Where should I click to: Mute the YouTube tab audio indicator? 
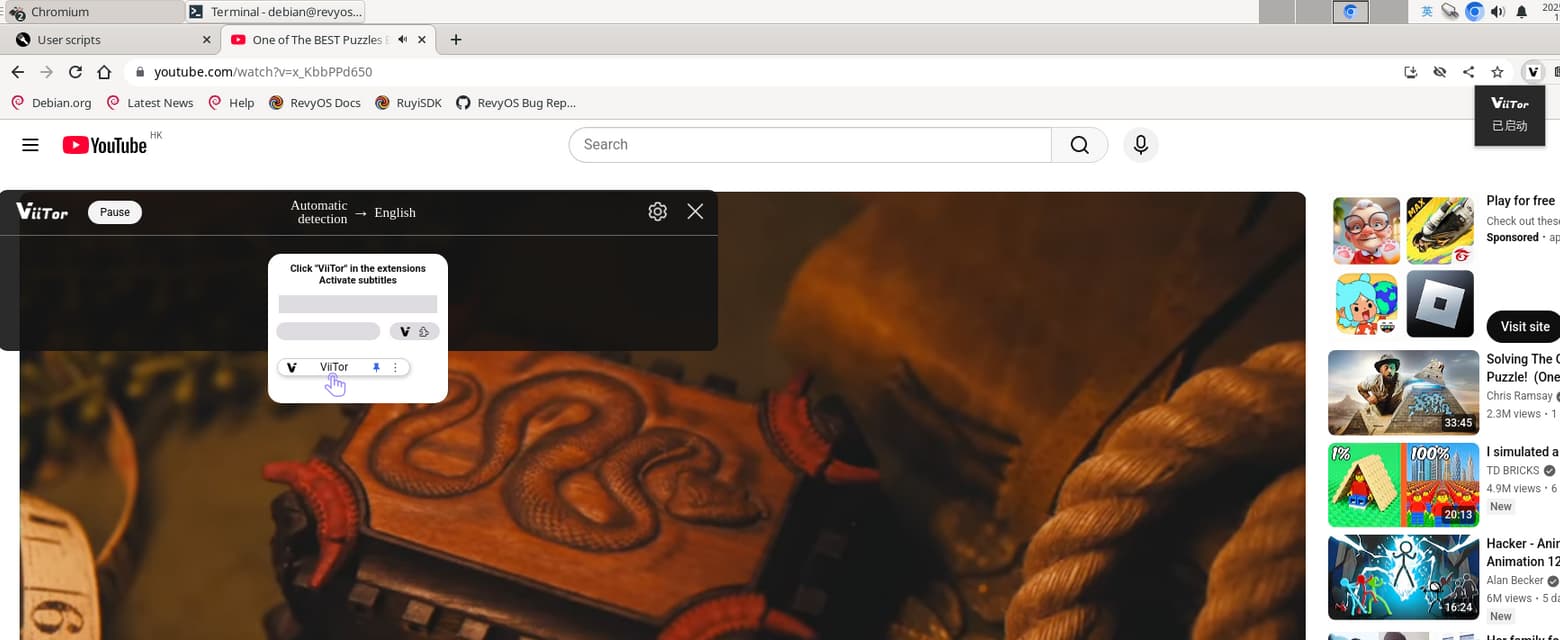click(402, 40)
